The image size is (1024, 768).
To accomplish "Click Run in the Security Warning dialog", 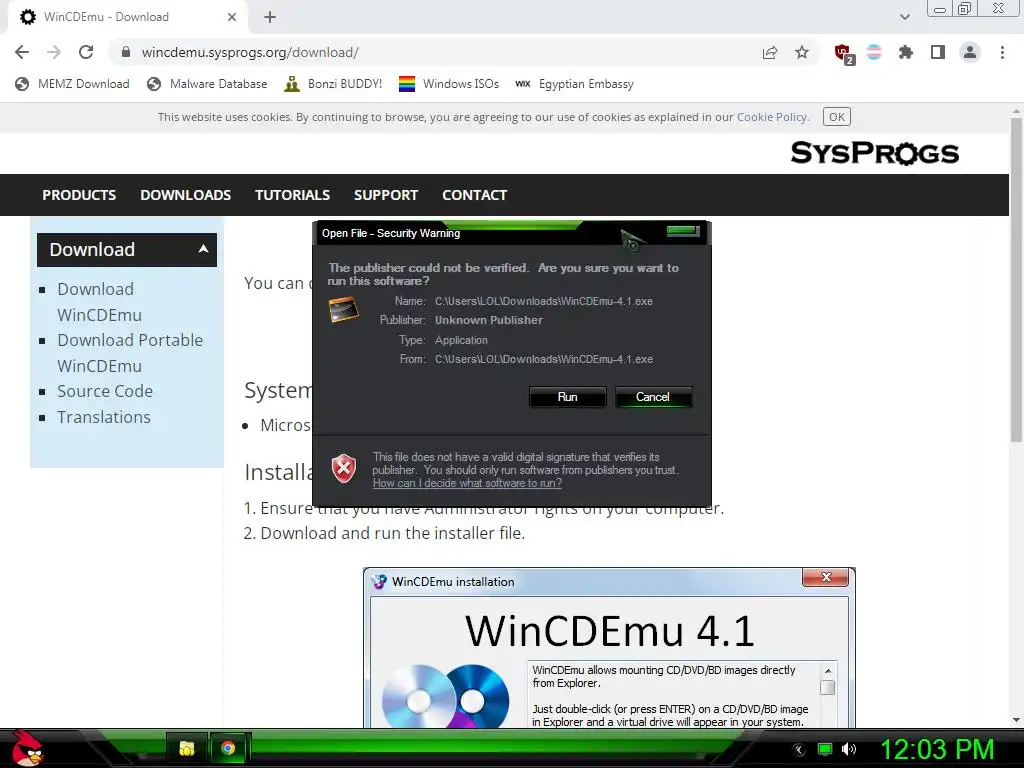I will 567,397.
